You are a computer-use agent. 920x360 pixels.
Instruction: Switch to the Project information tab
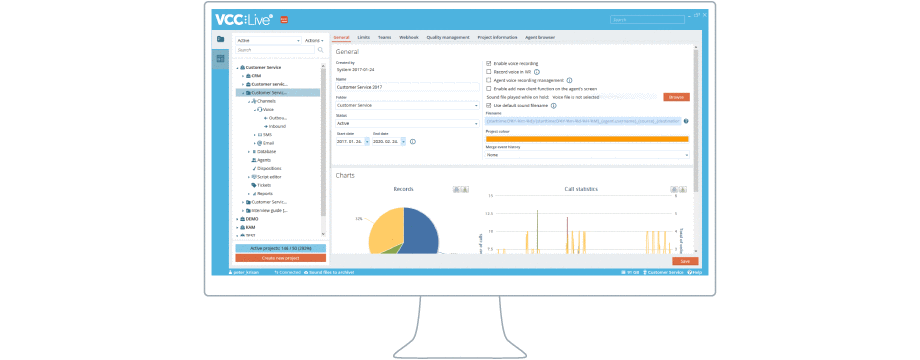tap(498, 37)
